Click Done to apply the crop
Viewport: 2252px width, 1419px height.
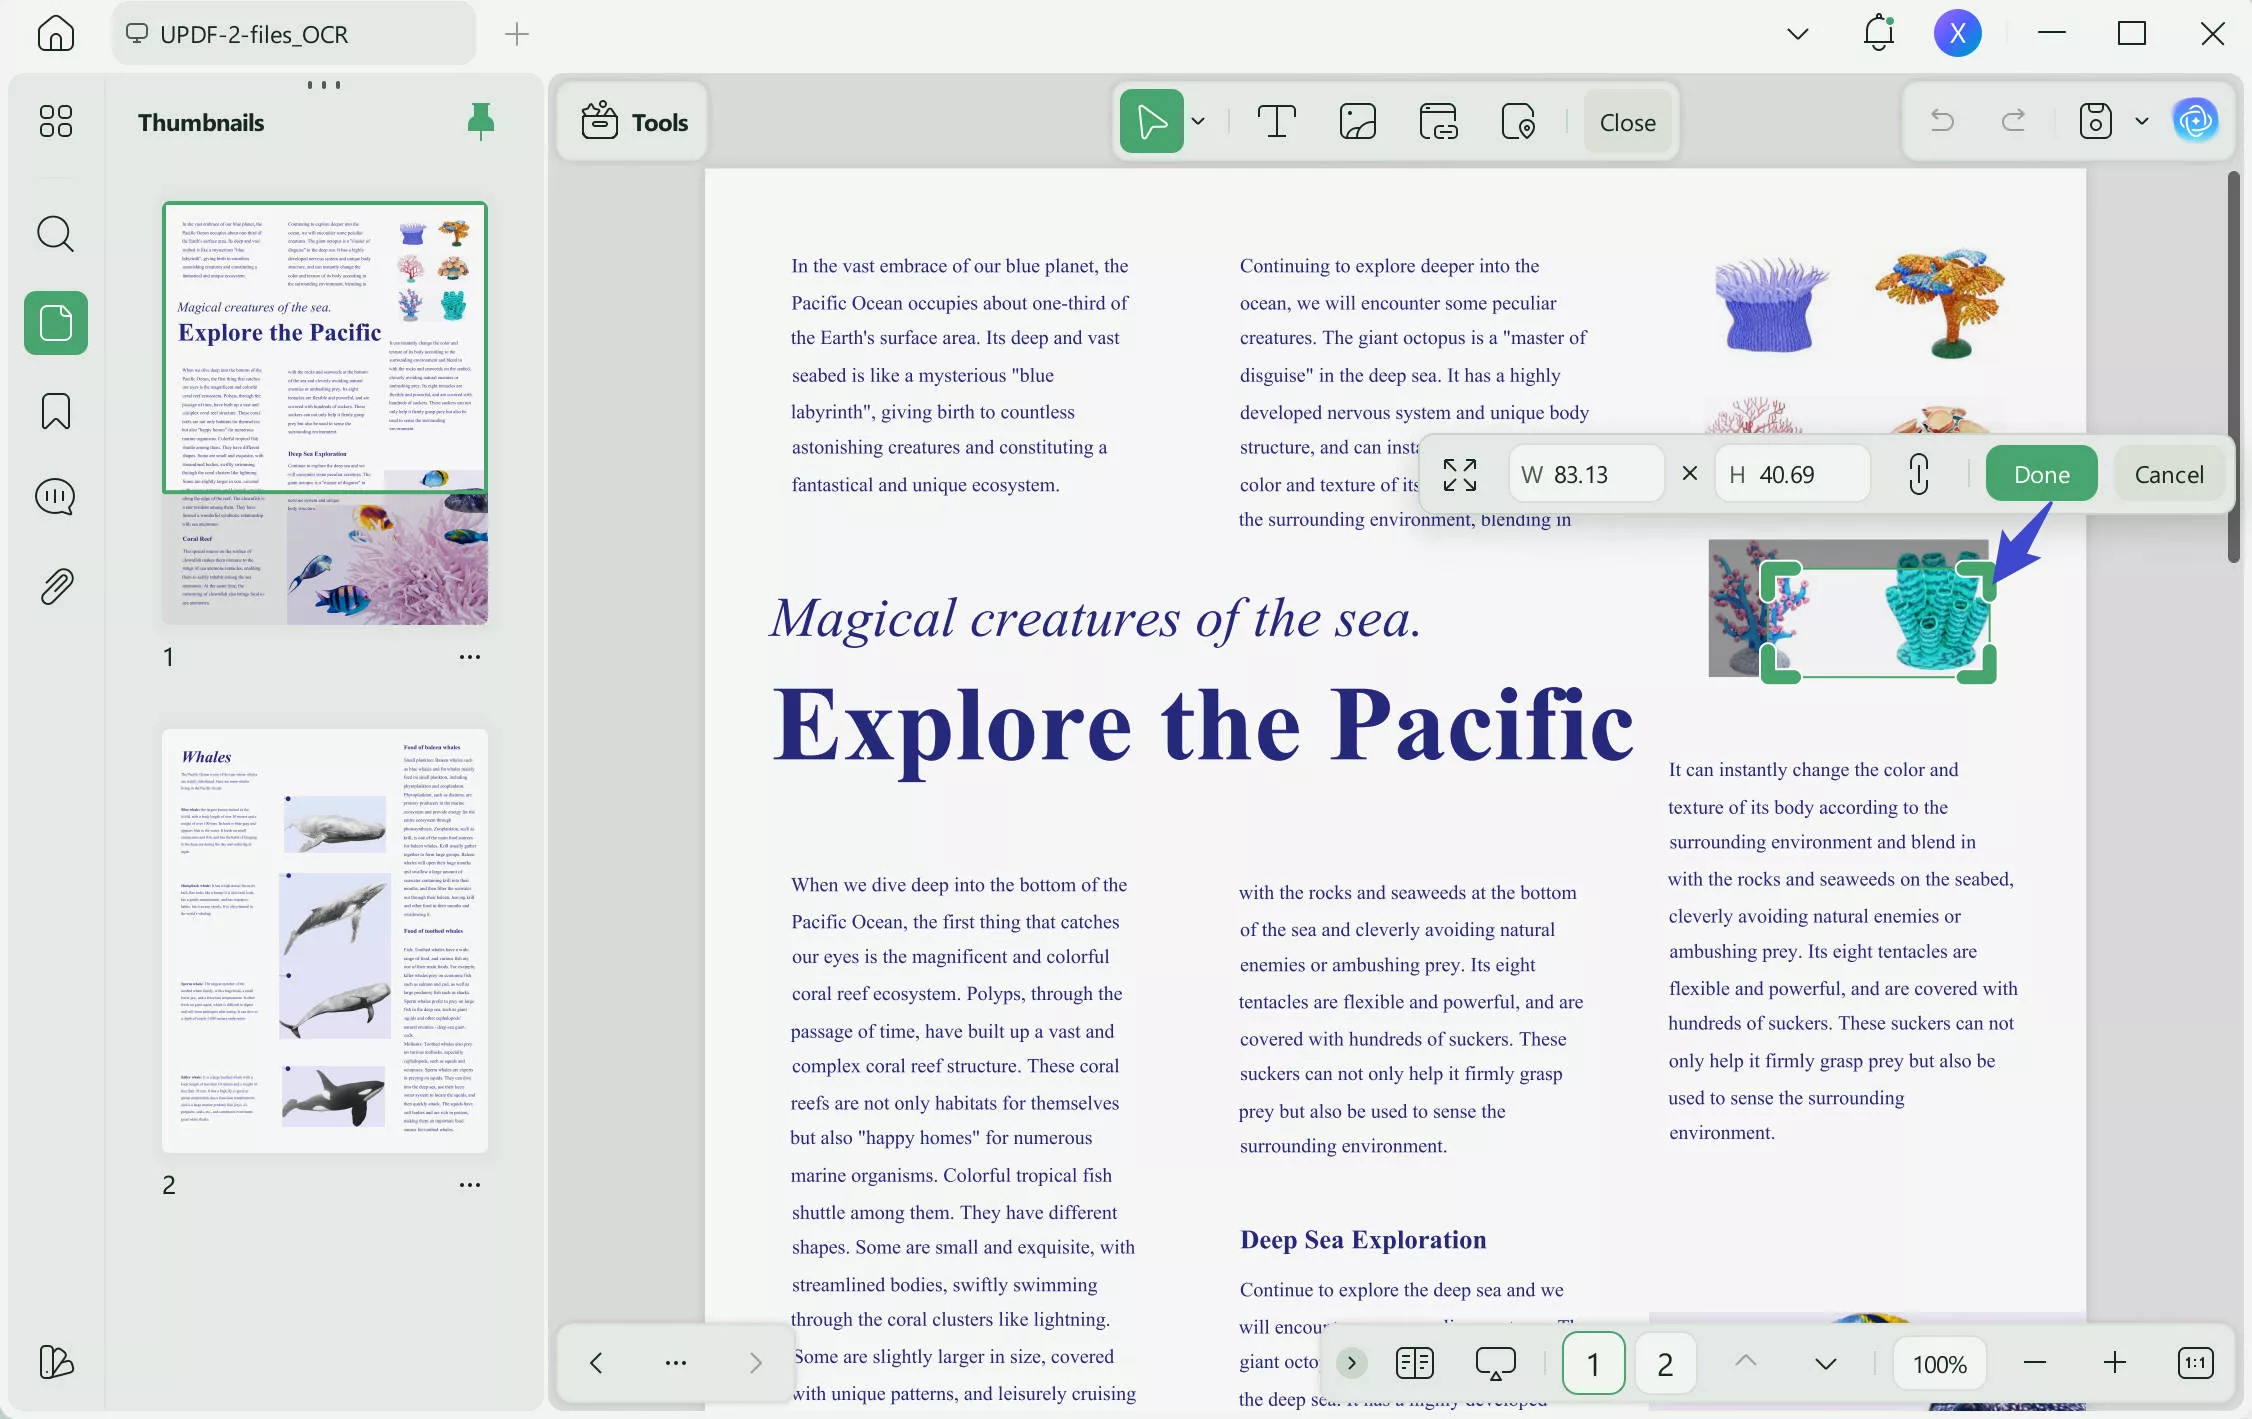coord(2041,474)
